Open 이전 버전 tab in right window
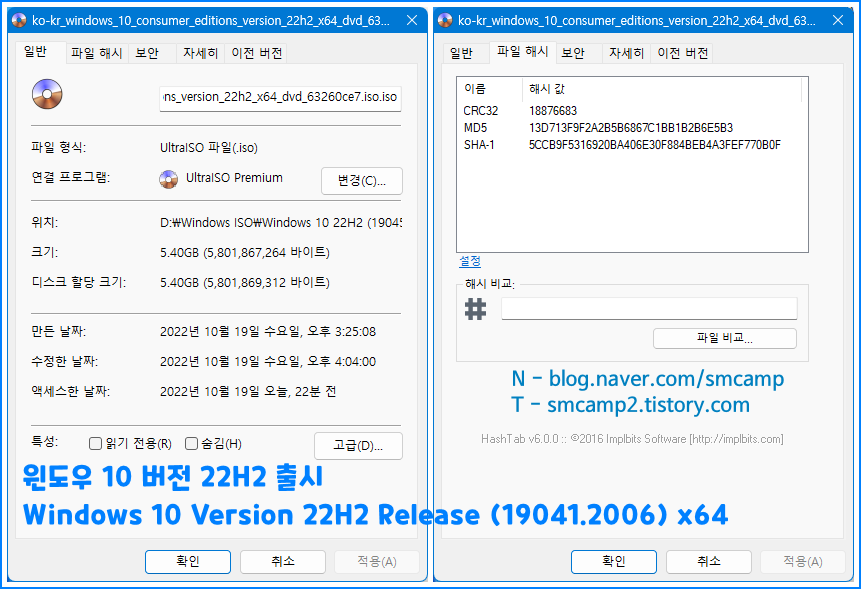This screenshot has height=589, width=861. (683, 53)
